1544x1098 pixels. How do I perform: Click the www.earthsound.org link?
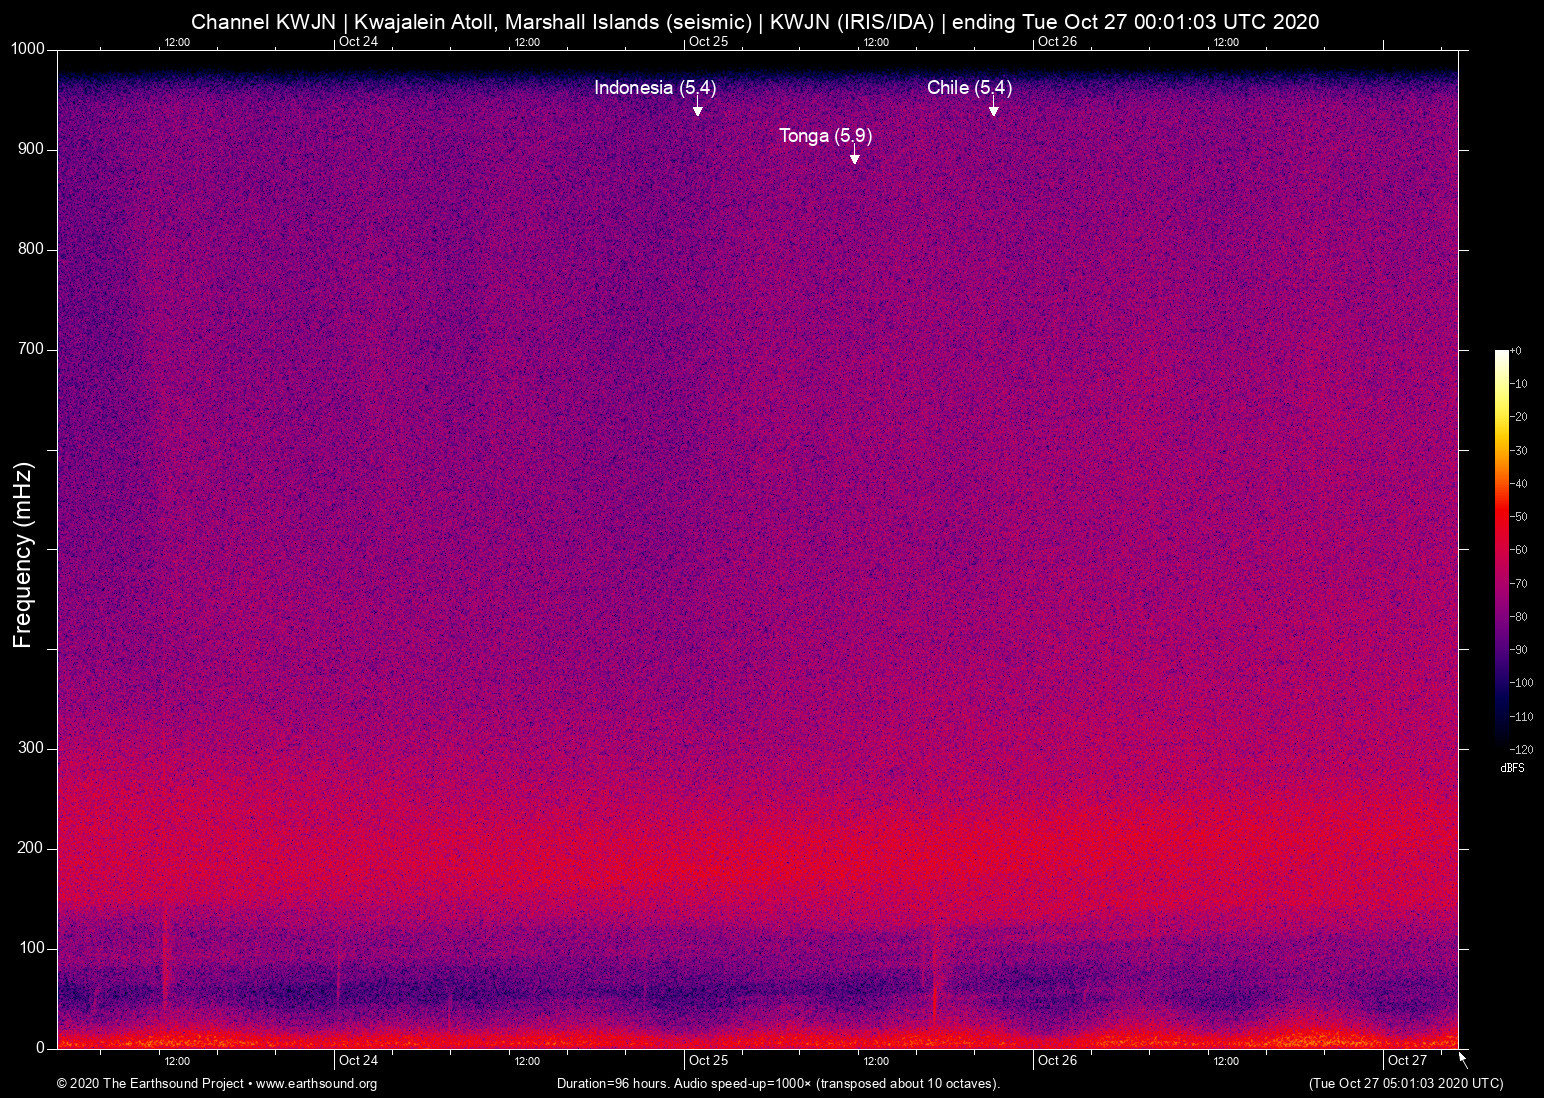(x=316, y=1083)
